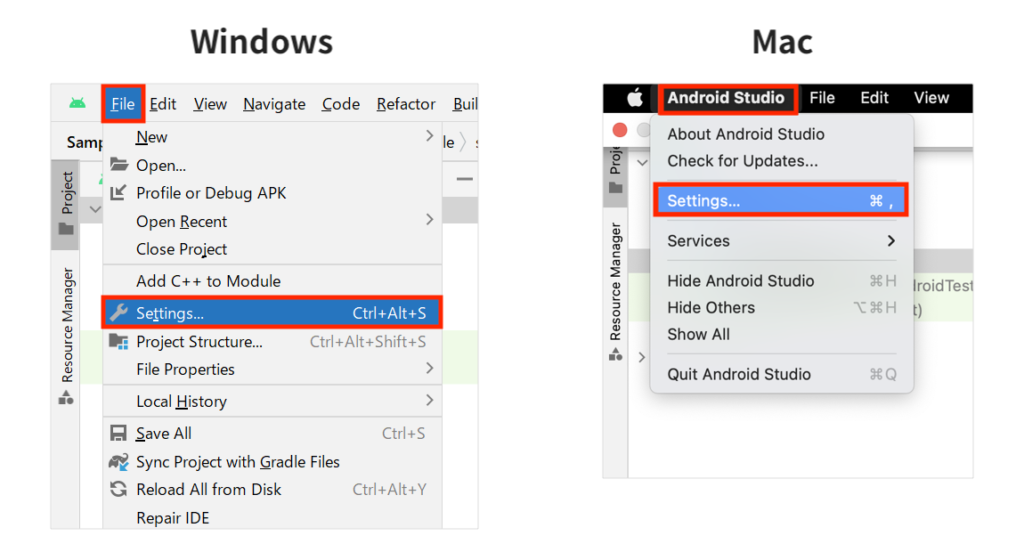Expand the Services submenu
The height and width of the screenshot is (552, 1024).
[x=781, y=241]
